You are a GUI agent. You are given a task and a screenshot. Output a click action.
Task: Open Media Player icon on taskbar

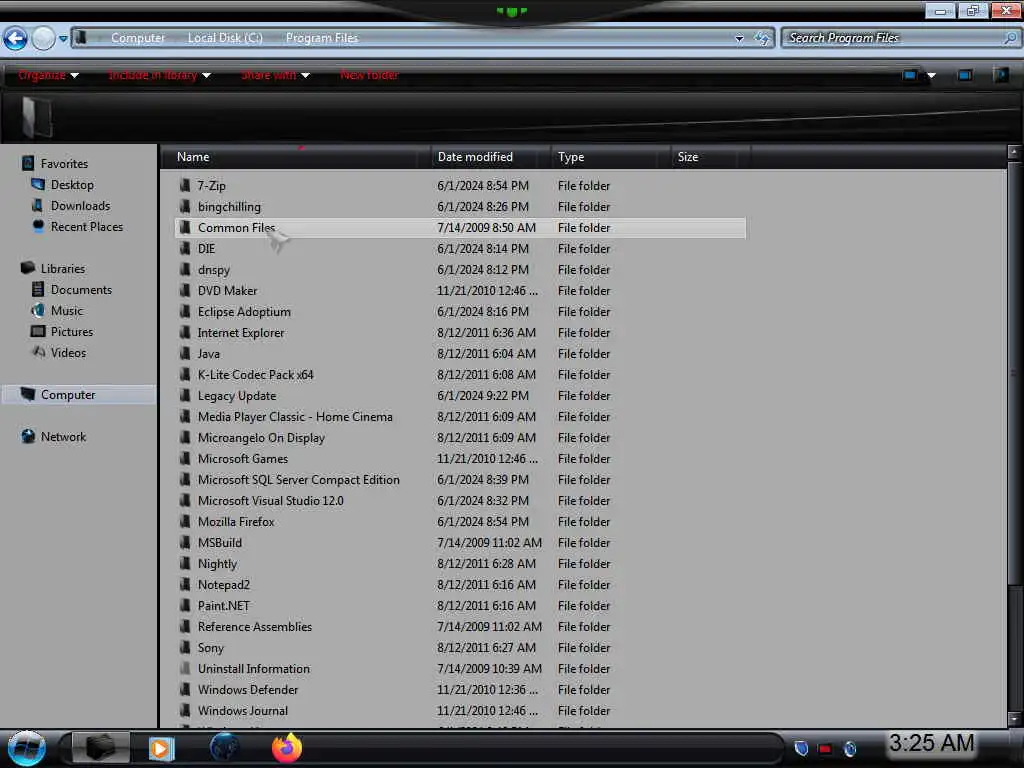(161, 748)
